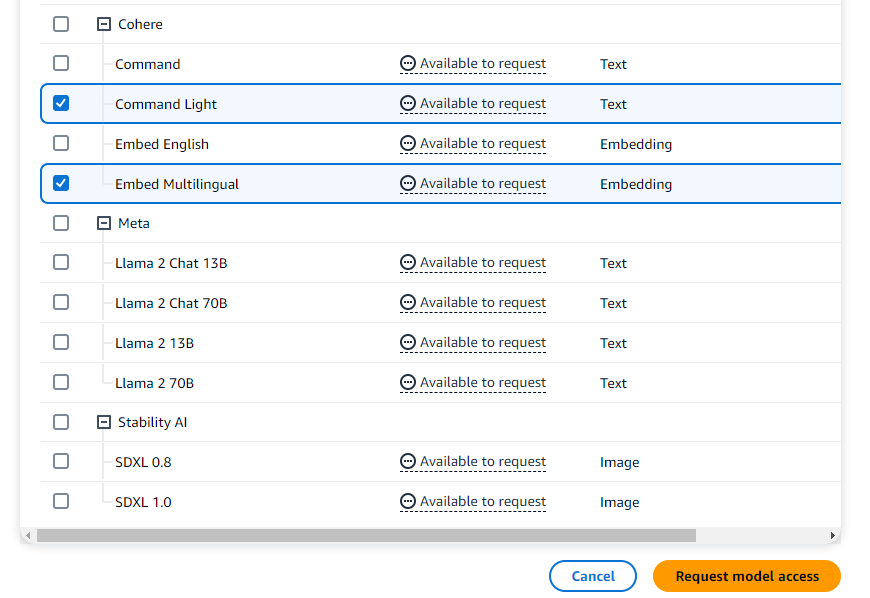Viewport: 870px width, 598px height.
Task: Tick the Llama 2 Chat 13B checkbox
Action: [x=61, y=262]
